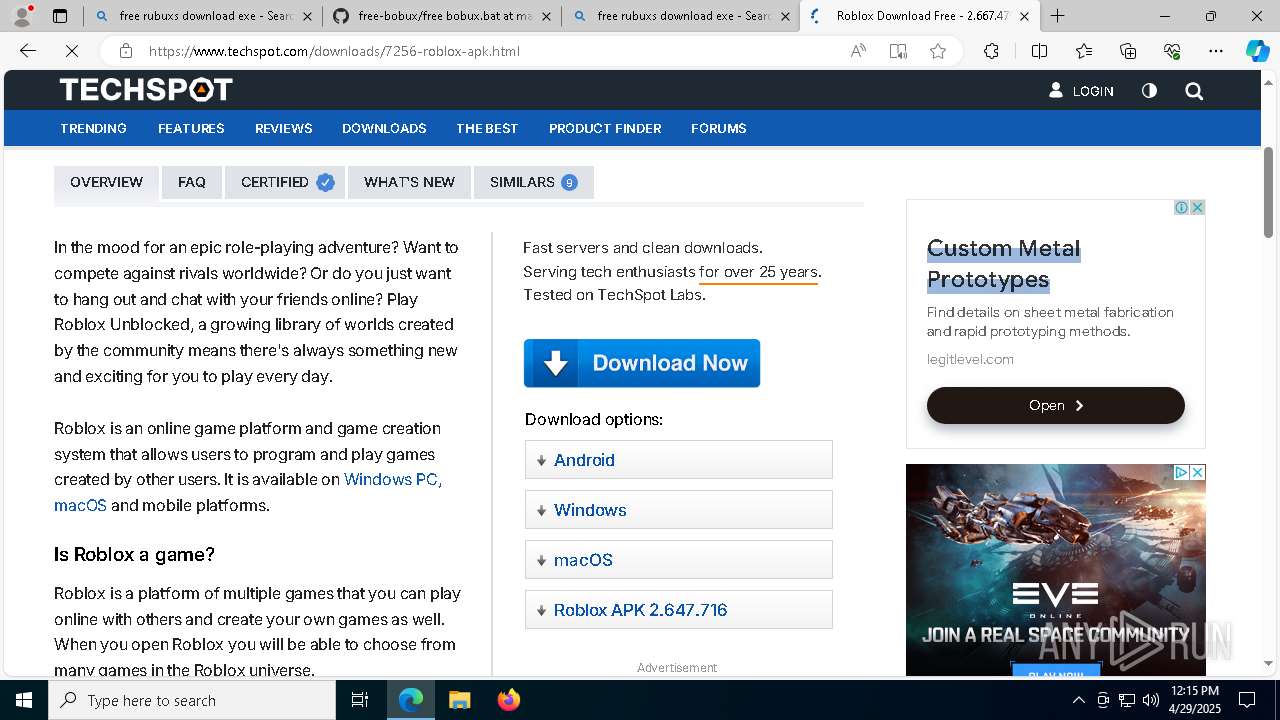This screenshot has height=720, width=1280.
Task: Switch to What's New tab
Action: 409,182
